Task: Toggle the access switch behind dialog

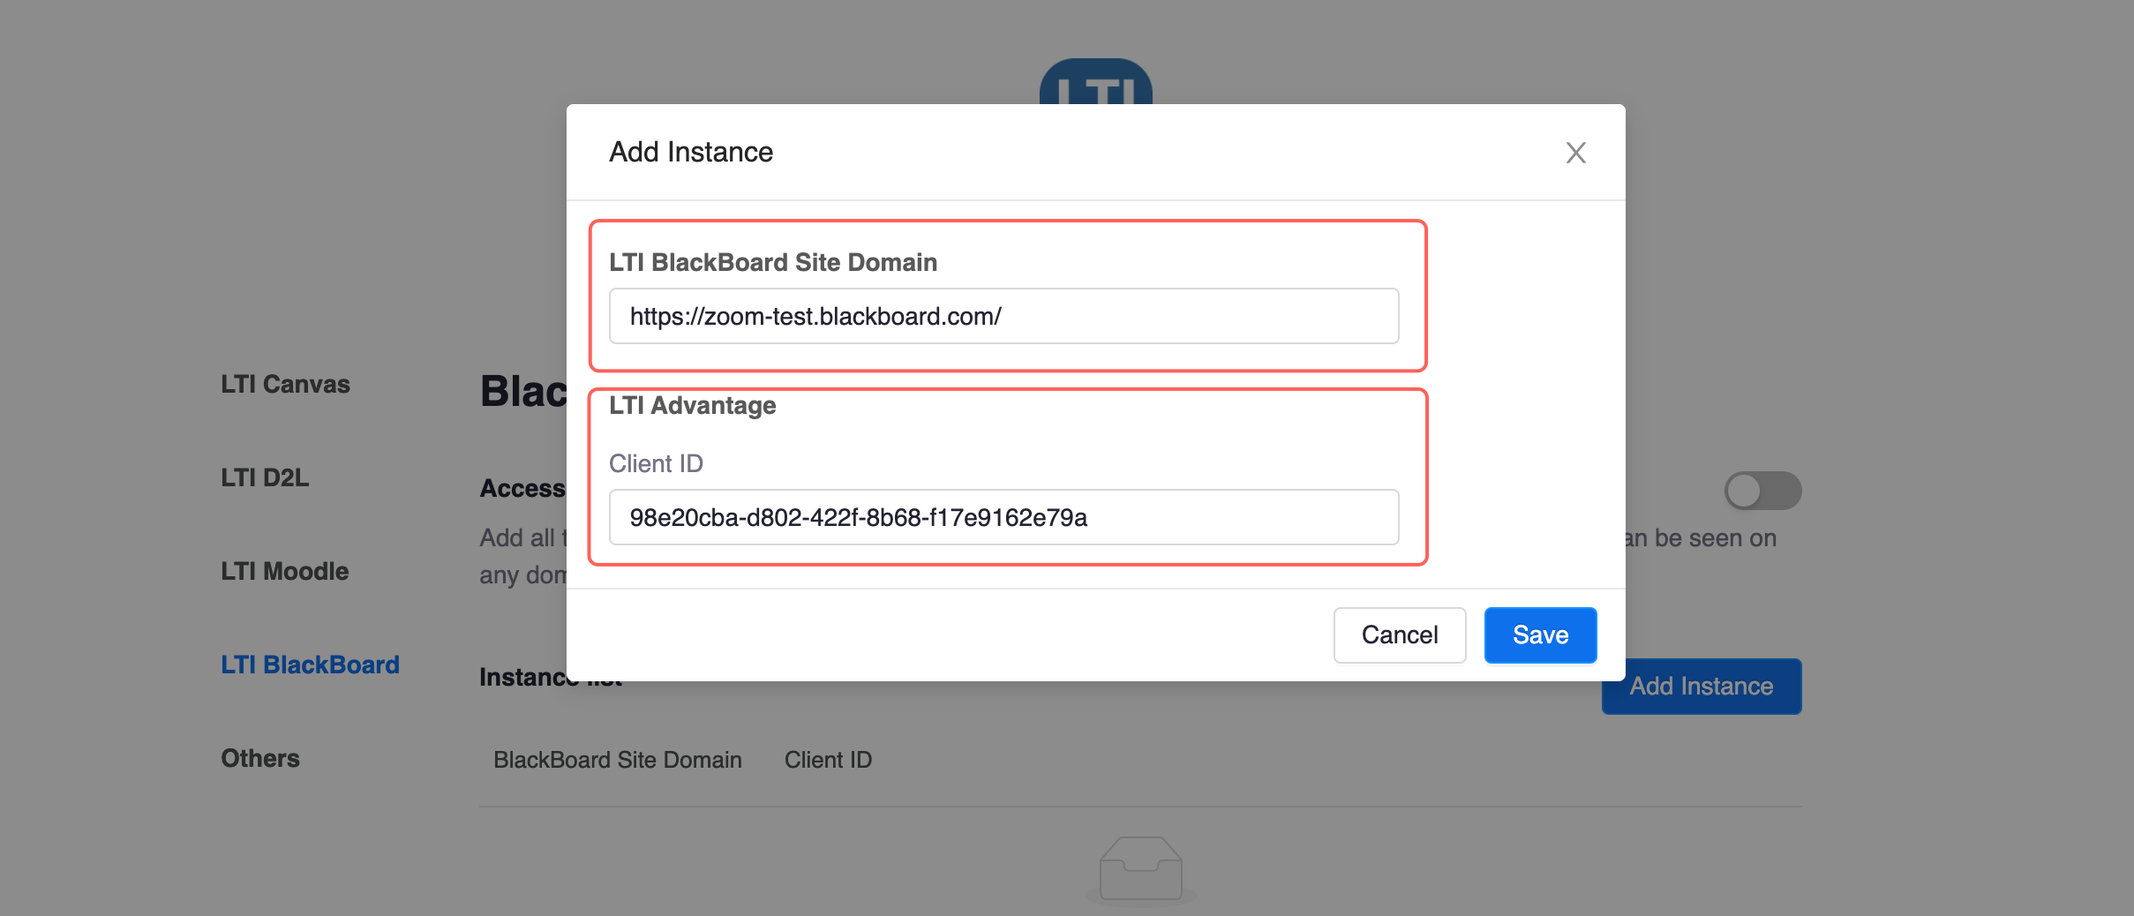Action: click(x=1763, y=490)
